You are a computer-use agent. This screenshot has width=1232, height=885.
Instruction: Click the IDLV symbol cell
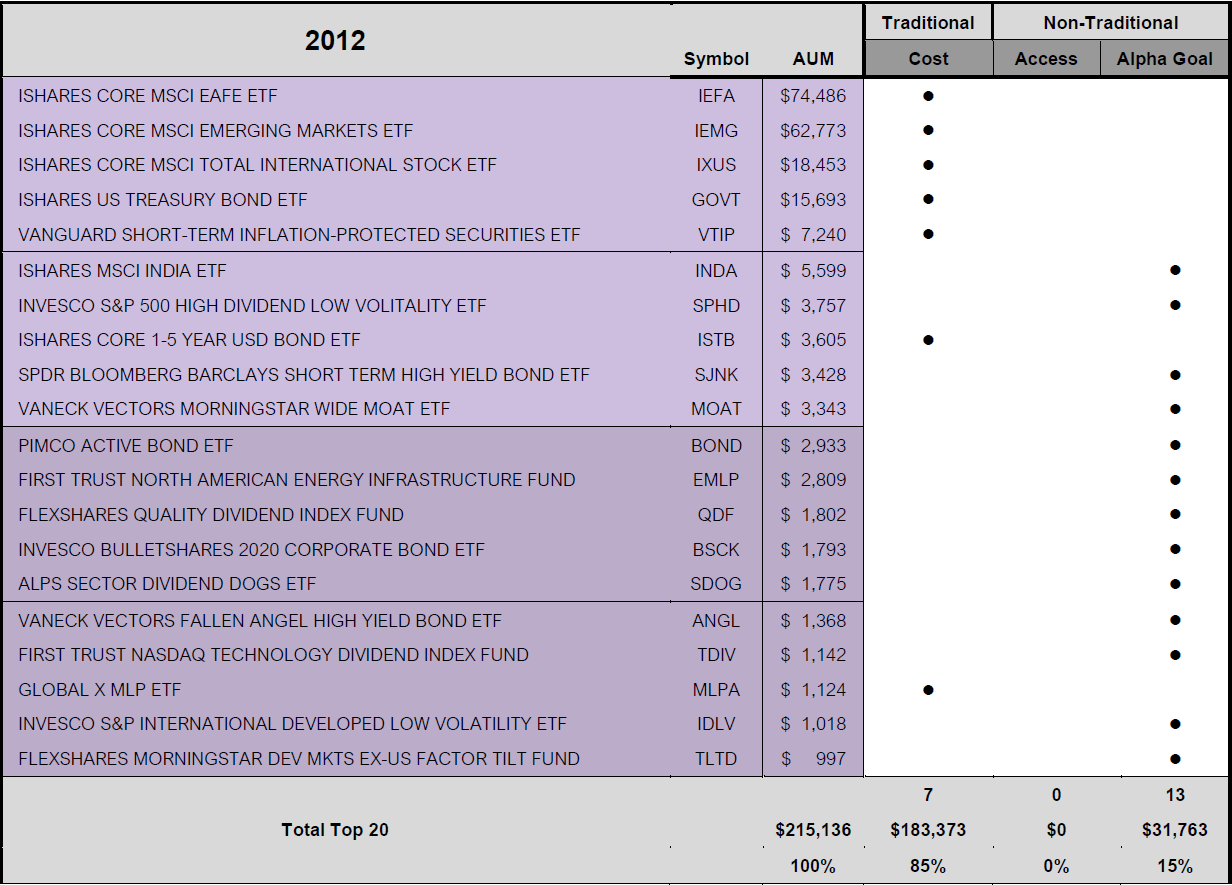[x=716, y=724]
